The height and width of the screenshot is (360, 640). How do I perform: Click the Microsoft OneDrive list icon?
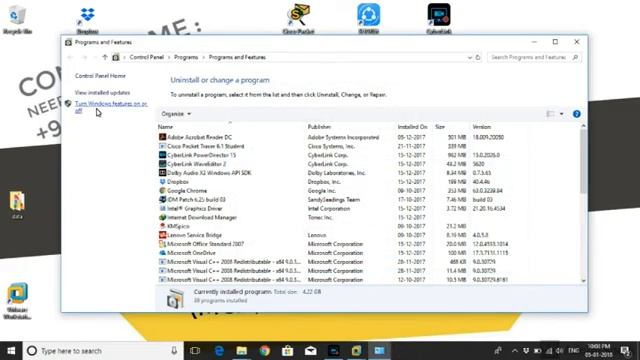[162, 253]
